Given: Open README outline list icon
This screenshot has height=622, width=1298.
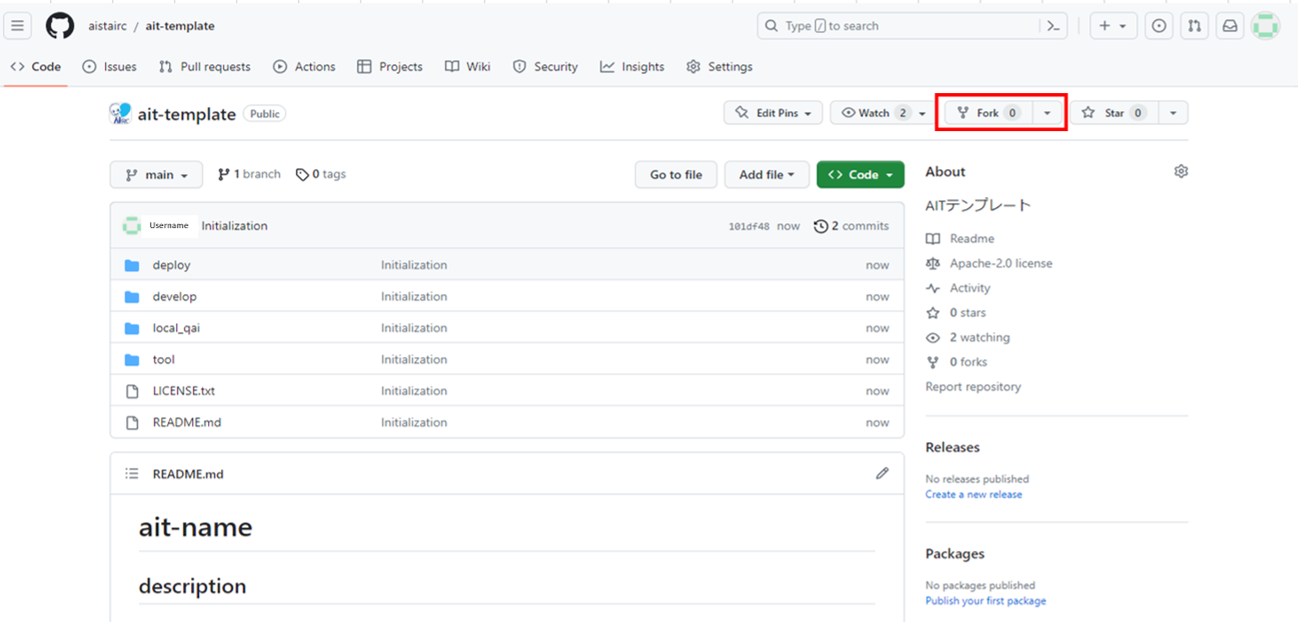Looking at the screenshot, I should (x=131, y=474).
